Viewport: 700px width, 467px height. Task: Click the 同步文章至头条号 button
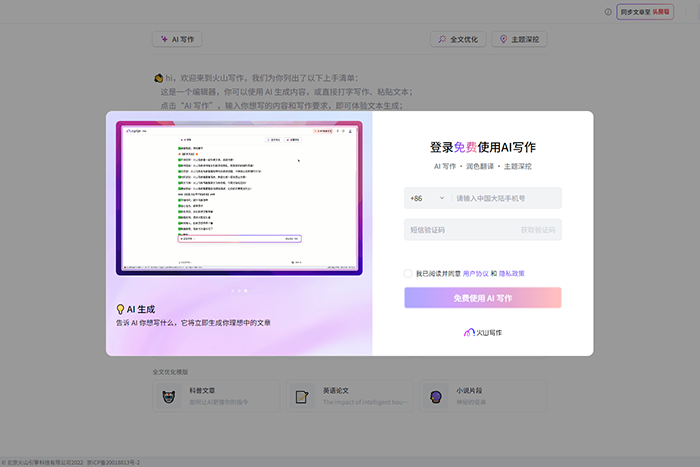[x=645, y=12]
